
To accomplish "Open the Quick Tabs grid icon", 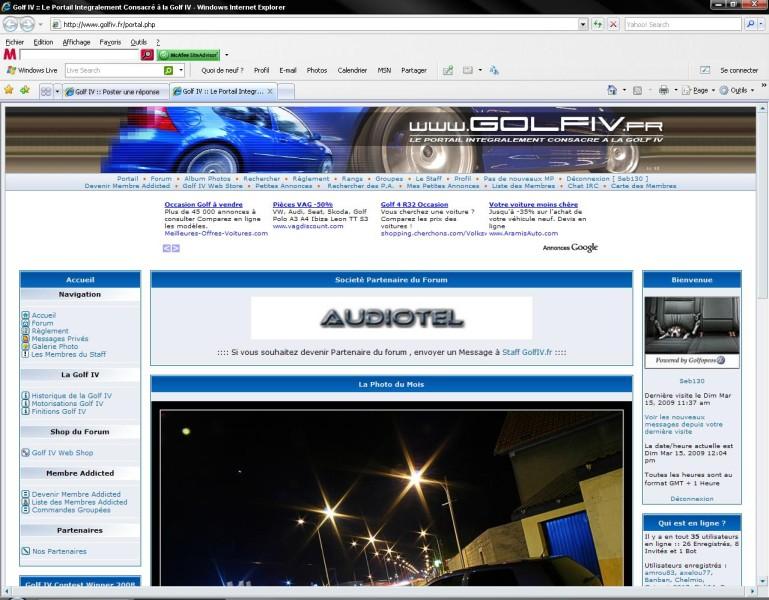I will point(46,91).
